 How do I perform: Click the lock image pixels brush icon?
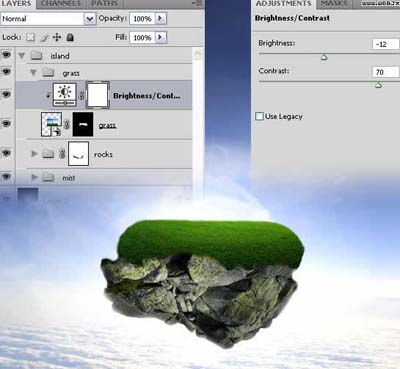tap(44, 38)
